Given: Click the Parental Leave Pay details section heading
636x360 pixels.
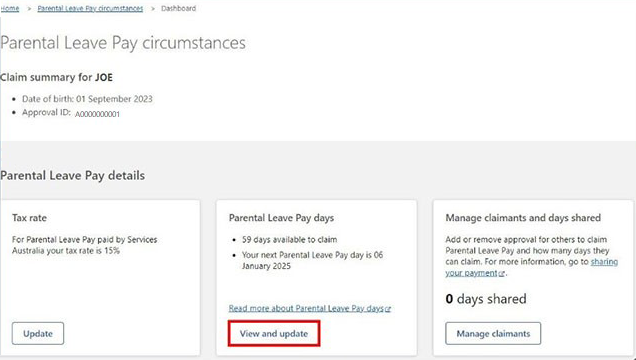Looking at the screenshot, I should [73, 176].
